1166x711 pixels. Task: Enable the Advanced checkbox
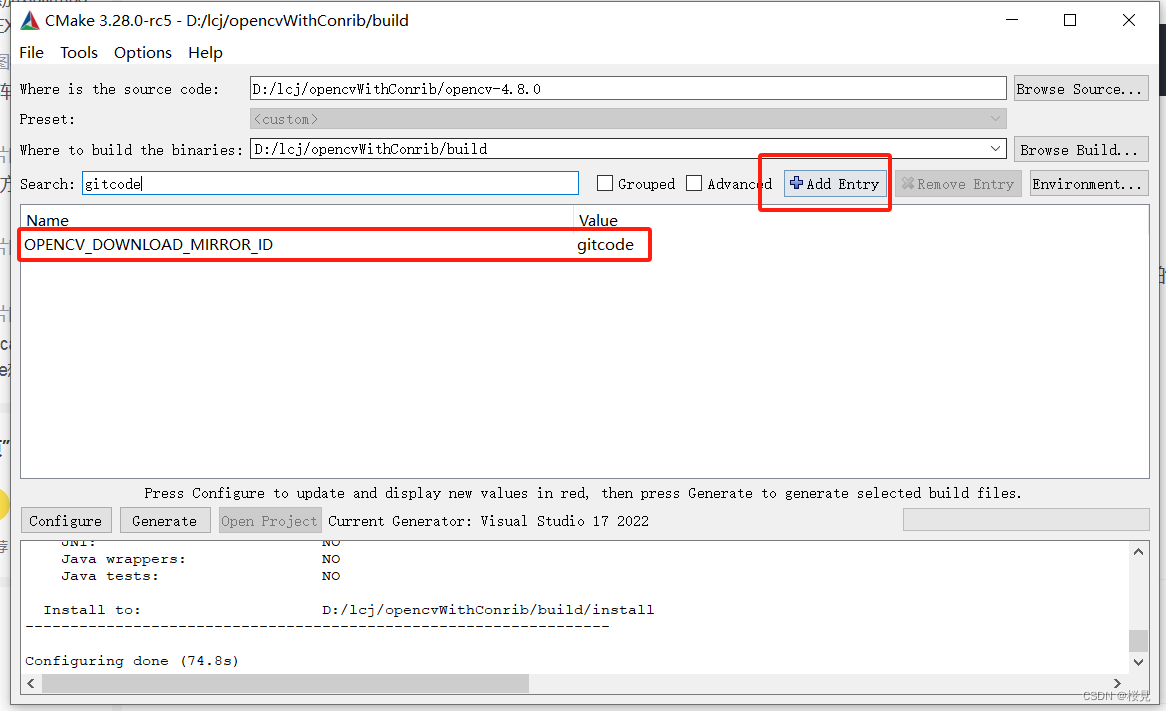[x=694, y=183]
